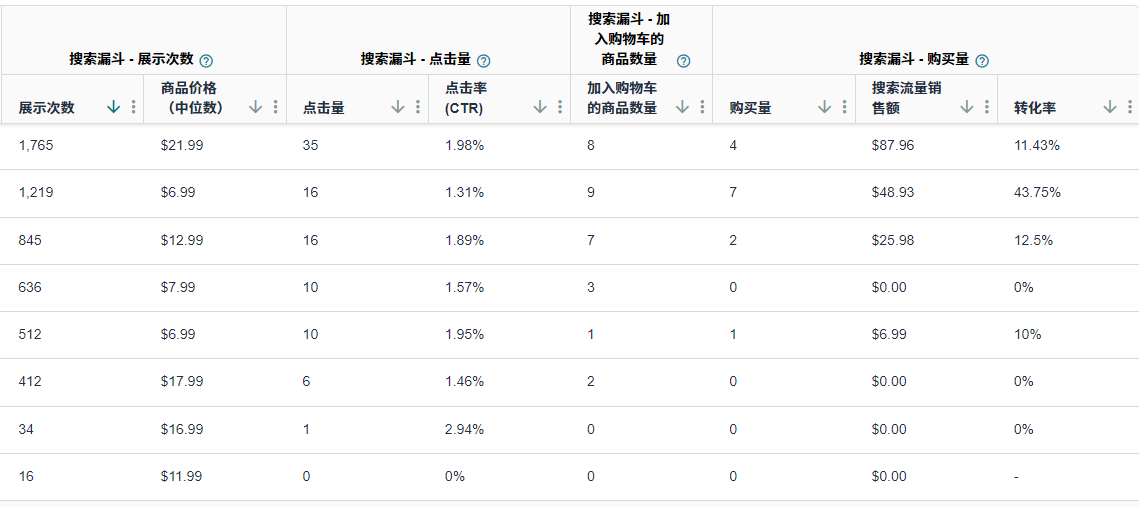The width and height of the screenshot is (1139, 507).
Task: Click help icon beside 搜索漏斗 - 点击量
Action: tap(484, 60)
